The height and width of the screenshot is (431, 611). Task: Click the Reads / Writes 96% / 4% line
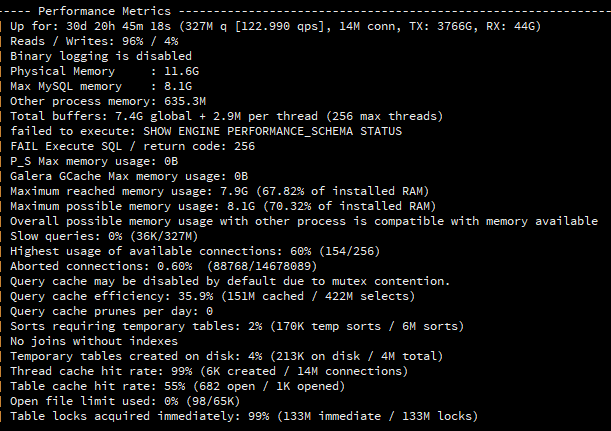click(x=94, y=41)
